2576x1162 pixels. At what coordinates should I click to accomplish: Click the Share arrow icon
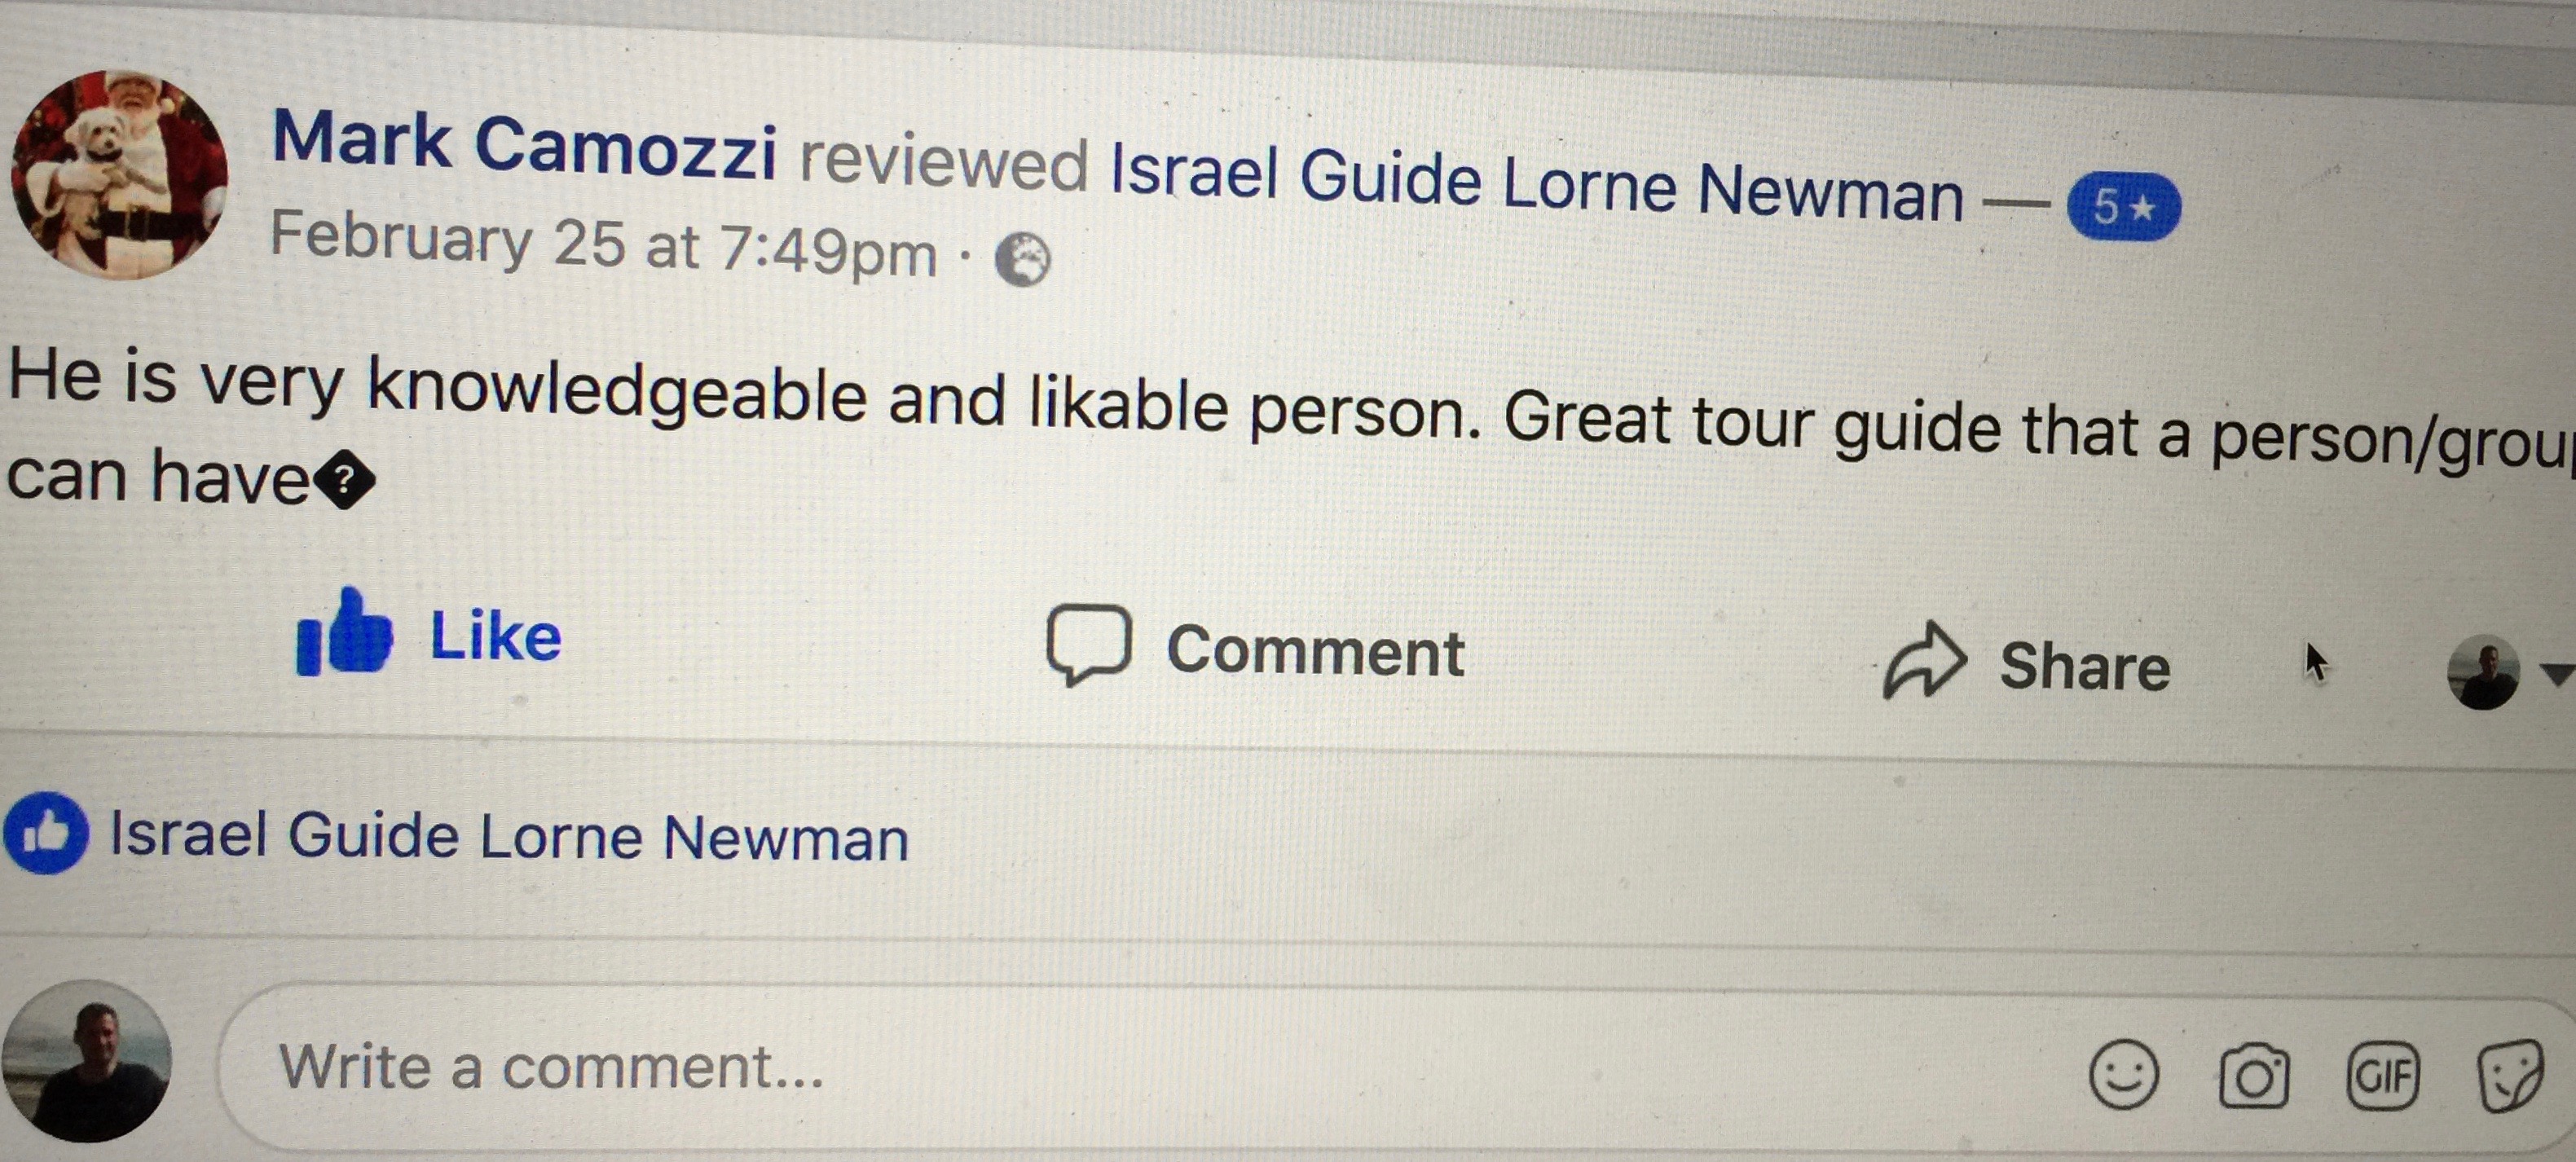click(x=1924, y=660)
